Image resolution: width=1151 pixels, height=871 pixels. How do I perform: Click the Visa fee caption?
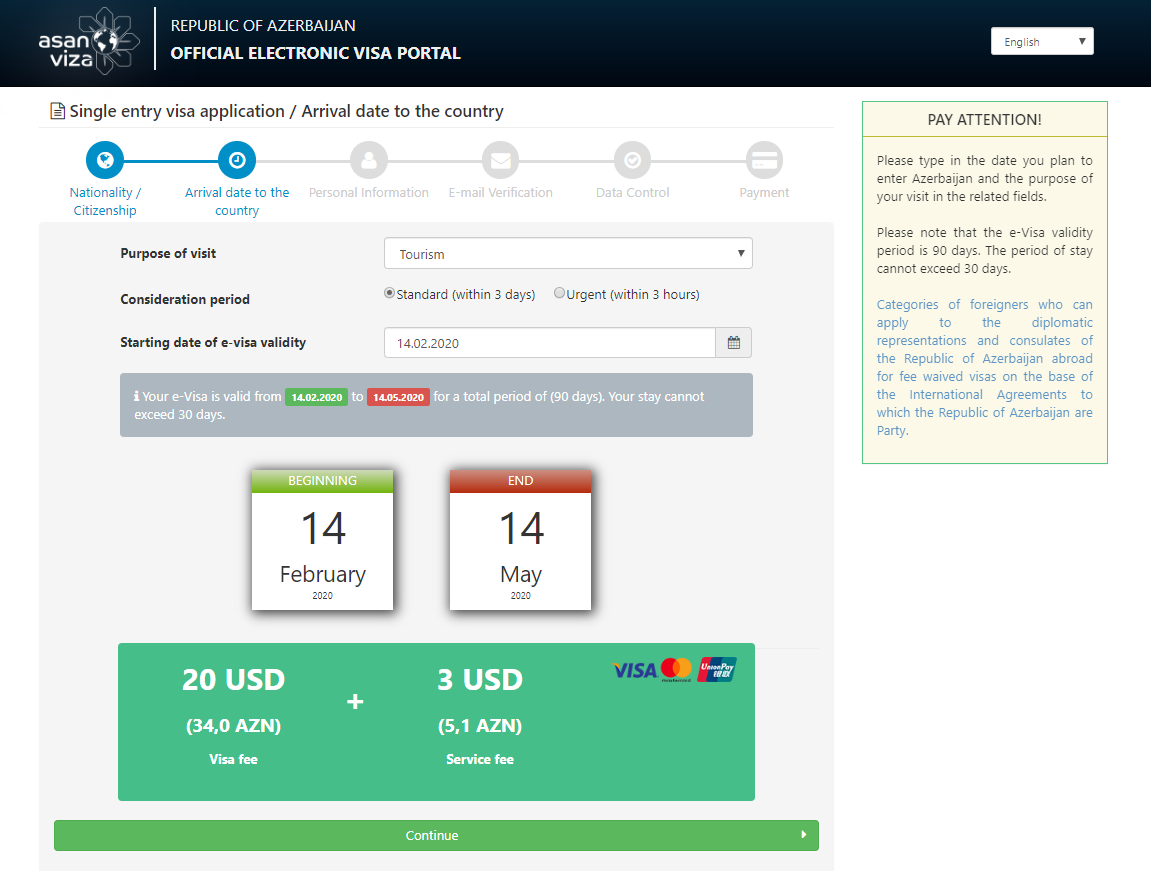pos(233,759)
